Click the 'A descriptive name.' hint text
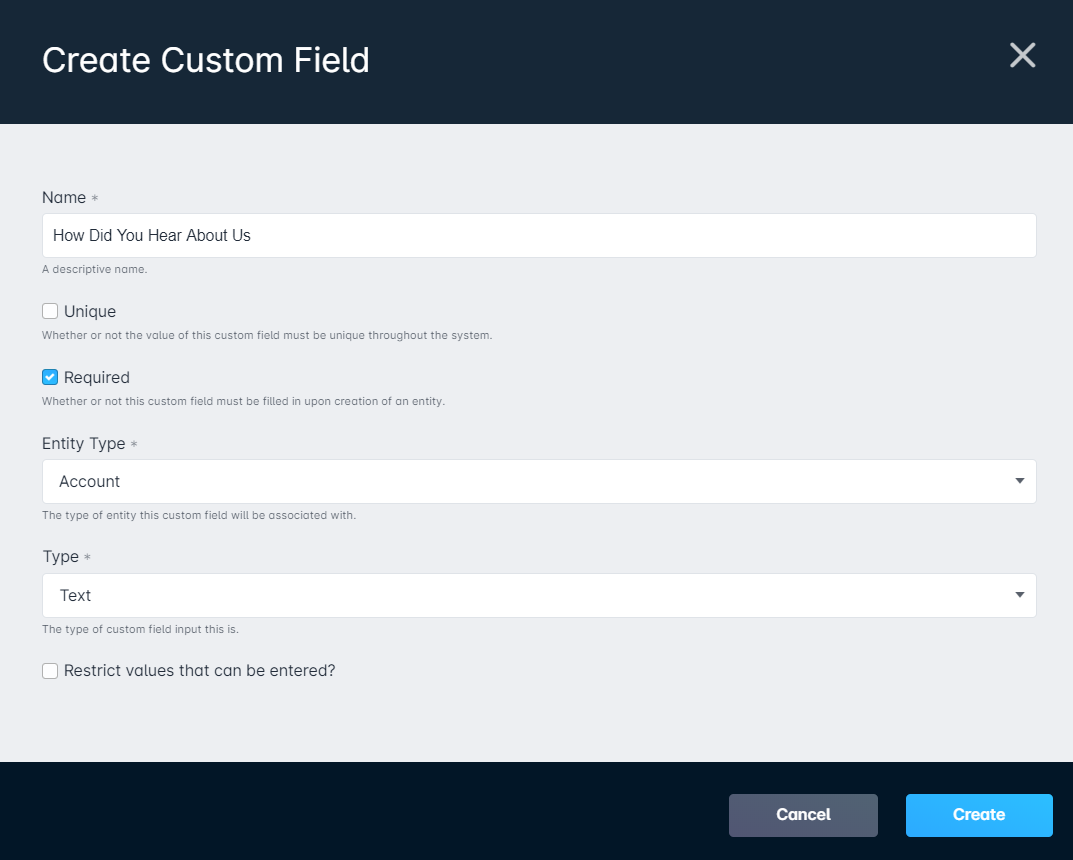Viewport: 1073px width, 860px height. (94, 270)
